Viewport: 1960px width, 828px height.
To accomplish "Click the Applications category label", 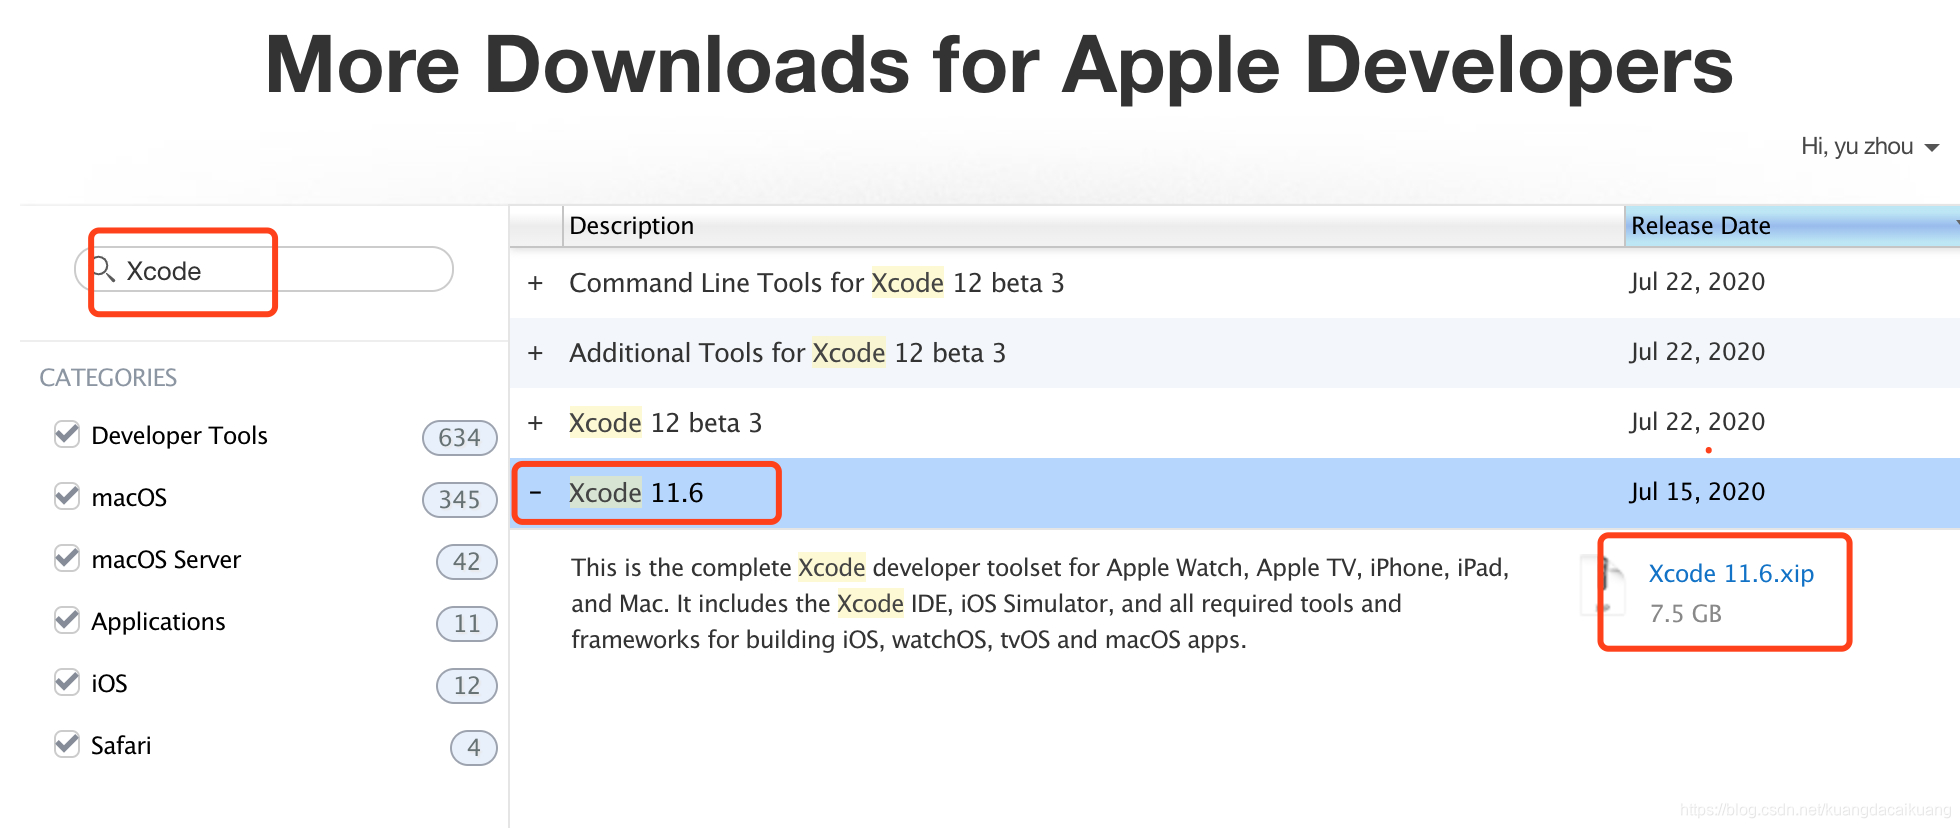I will [158, 622].
